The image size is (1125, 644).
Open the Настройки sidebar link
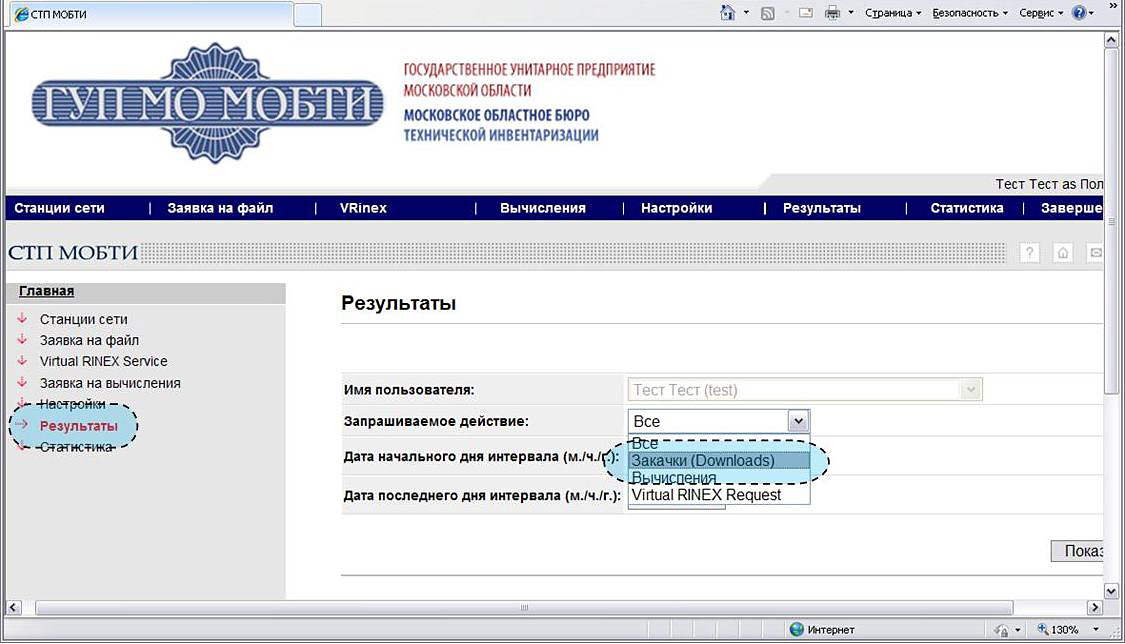coord(72,404)
